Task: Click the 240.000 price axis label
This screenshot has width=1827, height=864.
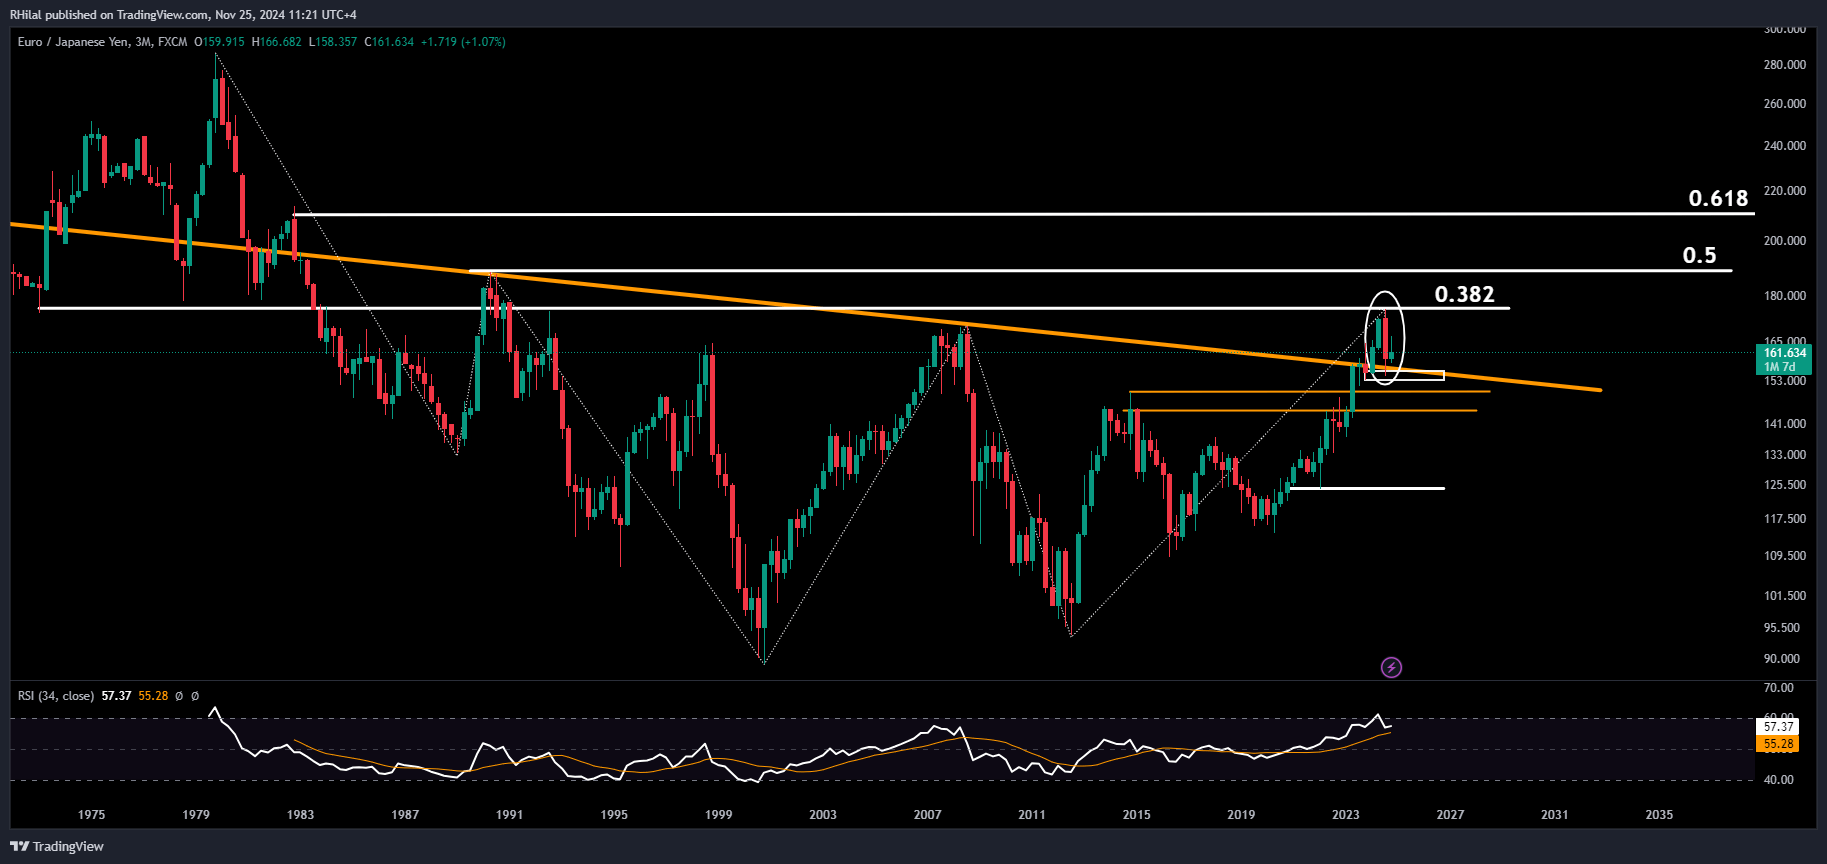Action: [1785, 146]
